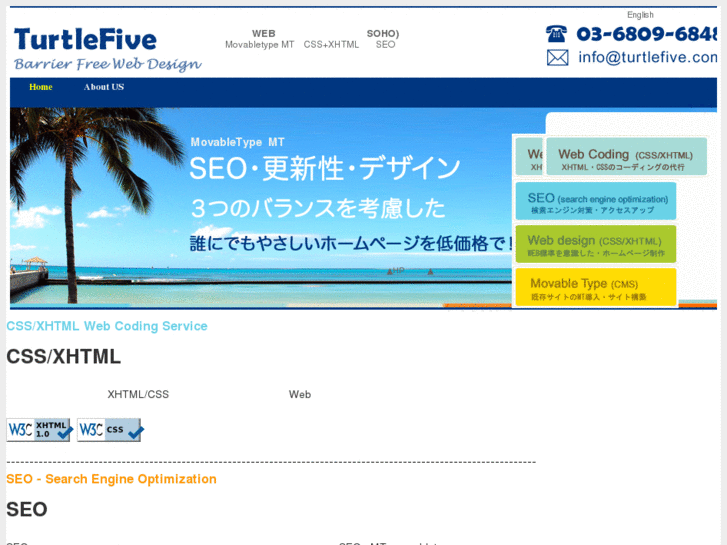
Task: Click the CSS/XHTML Web Coding Service heading
Action: 107,326
